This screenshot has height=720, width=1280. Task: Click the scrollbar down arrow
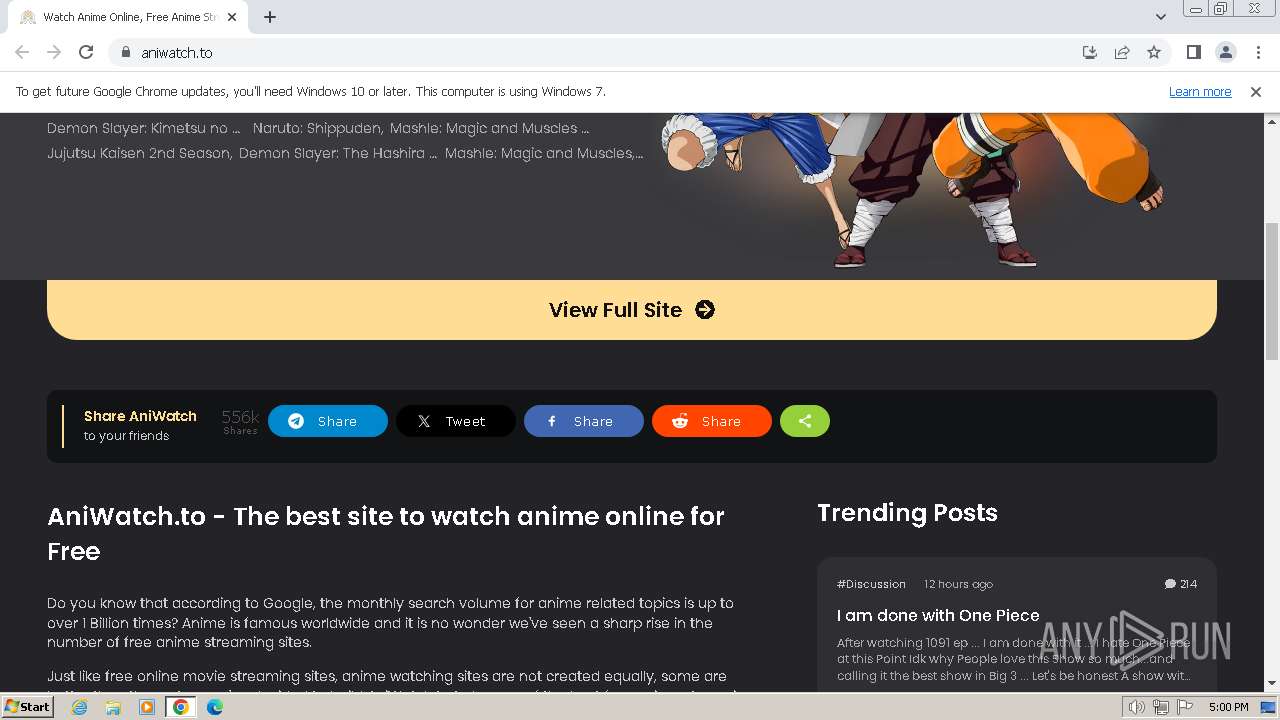coord(1272,684)
